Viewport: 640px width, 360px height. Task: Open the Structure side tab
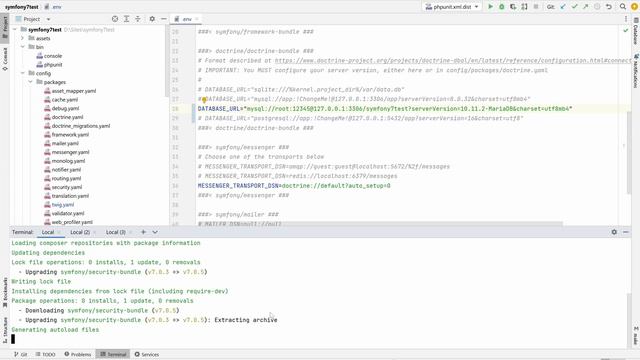coord(5,330)
